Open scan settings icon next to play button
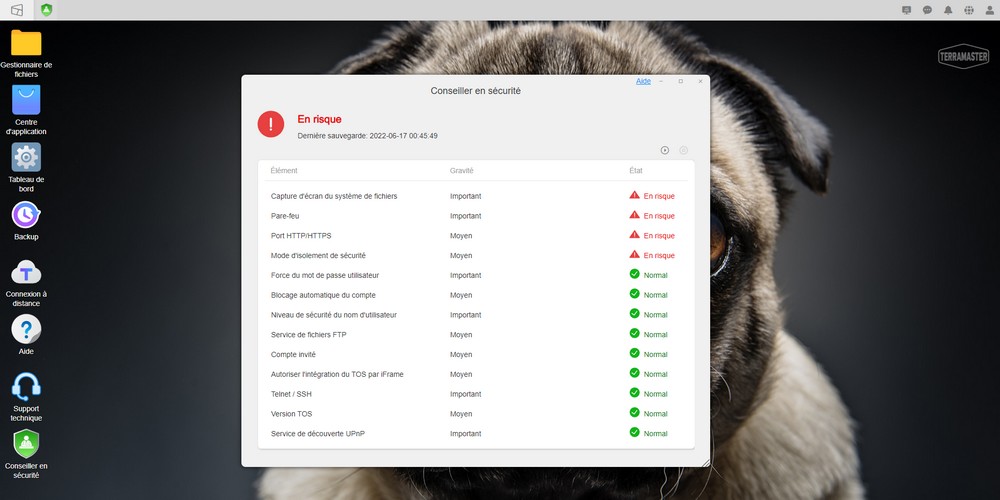 [x=684, y=151]
